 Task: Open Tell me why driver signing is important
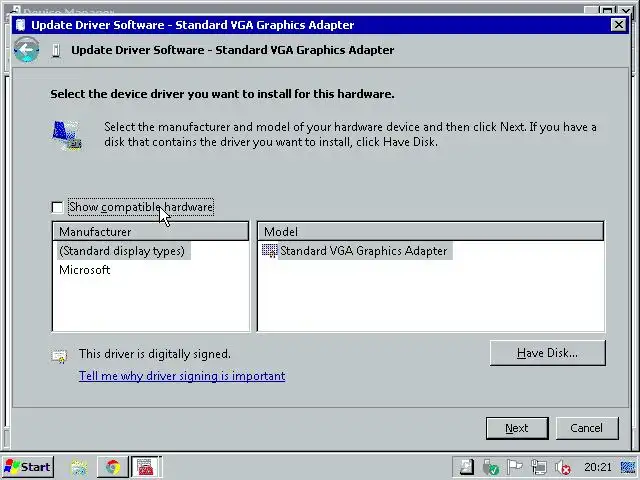(182, 376)
